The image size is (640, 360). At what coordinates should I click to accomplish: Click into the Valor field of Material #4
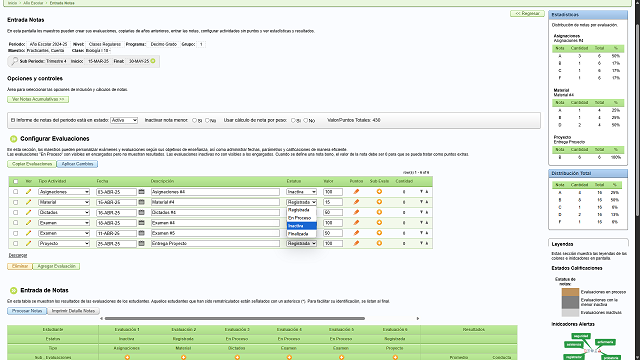click(x=333, y=202)
